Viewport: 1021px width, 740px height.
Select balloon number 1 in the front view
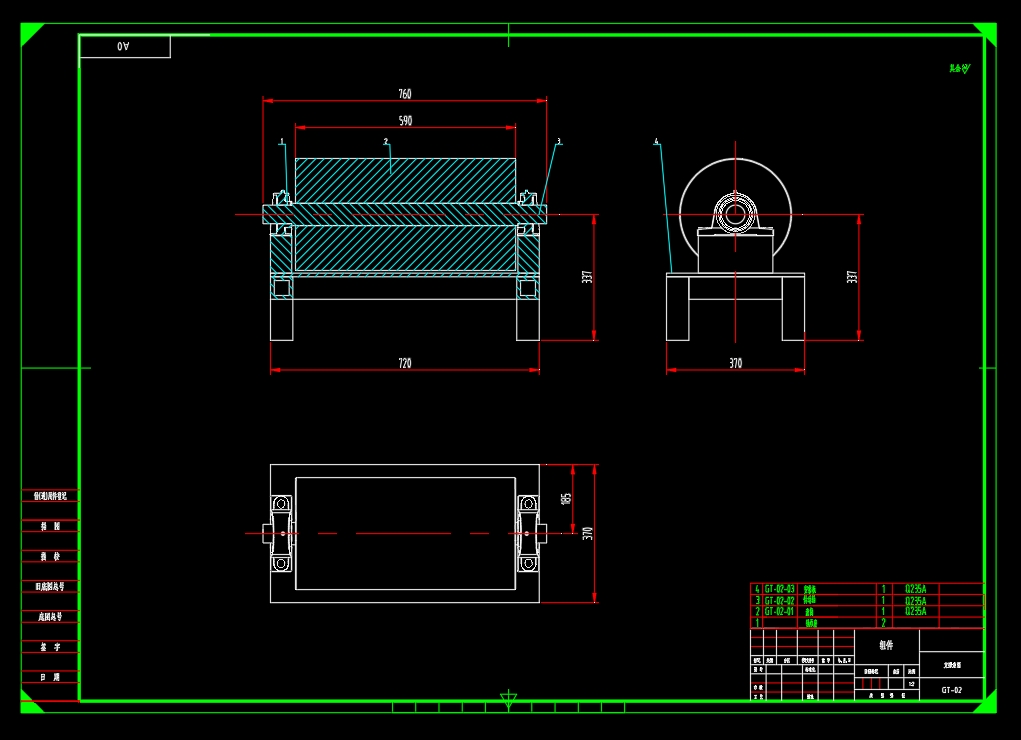point(282,141)
